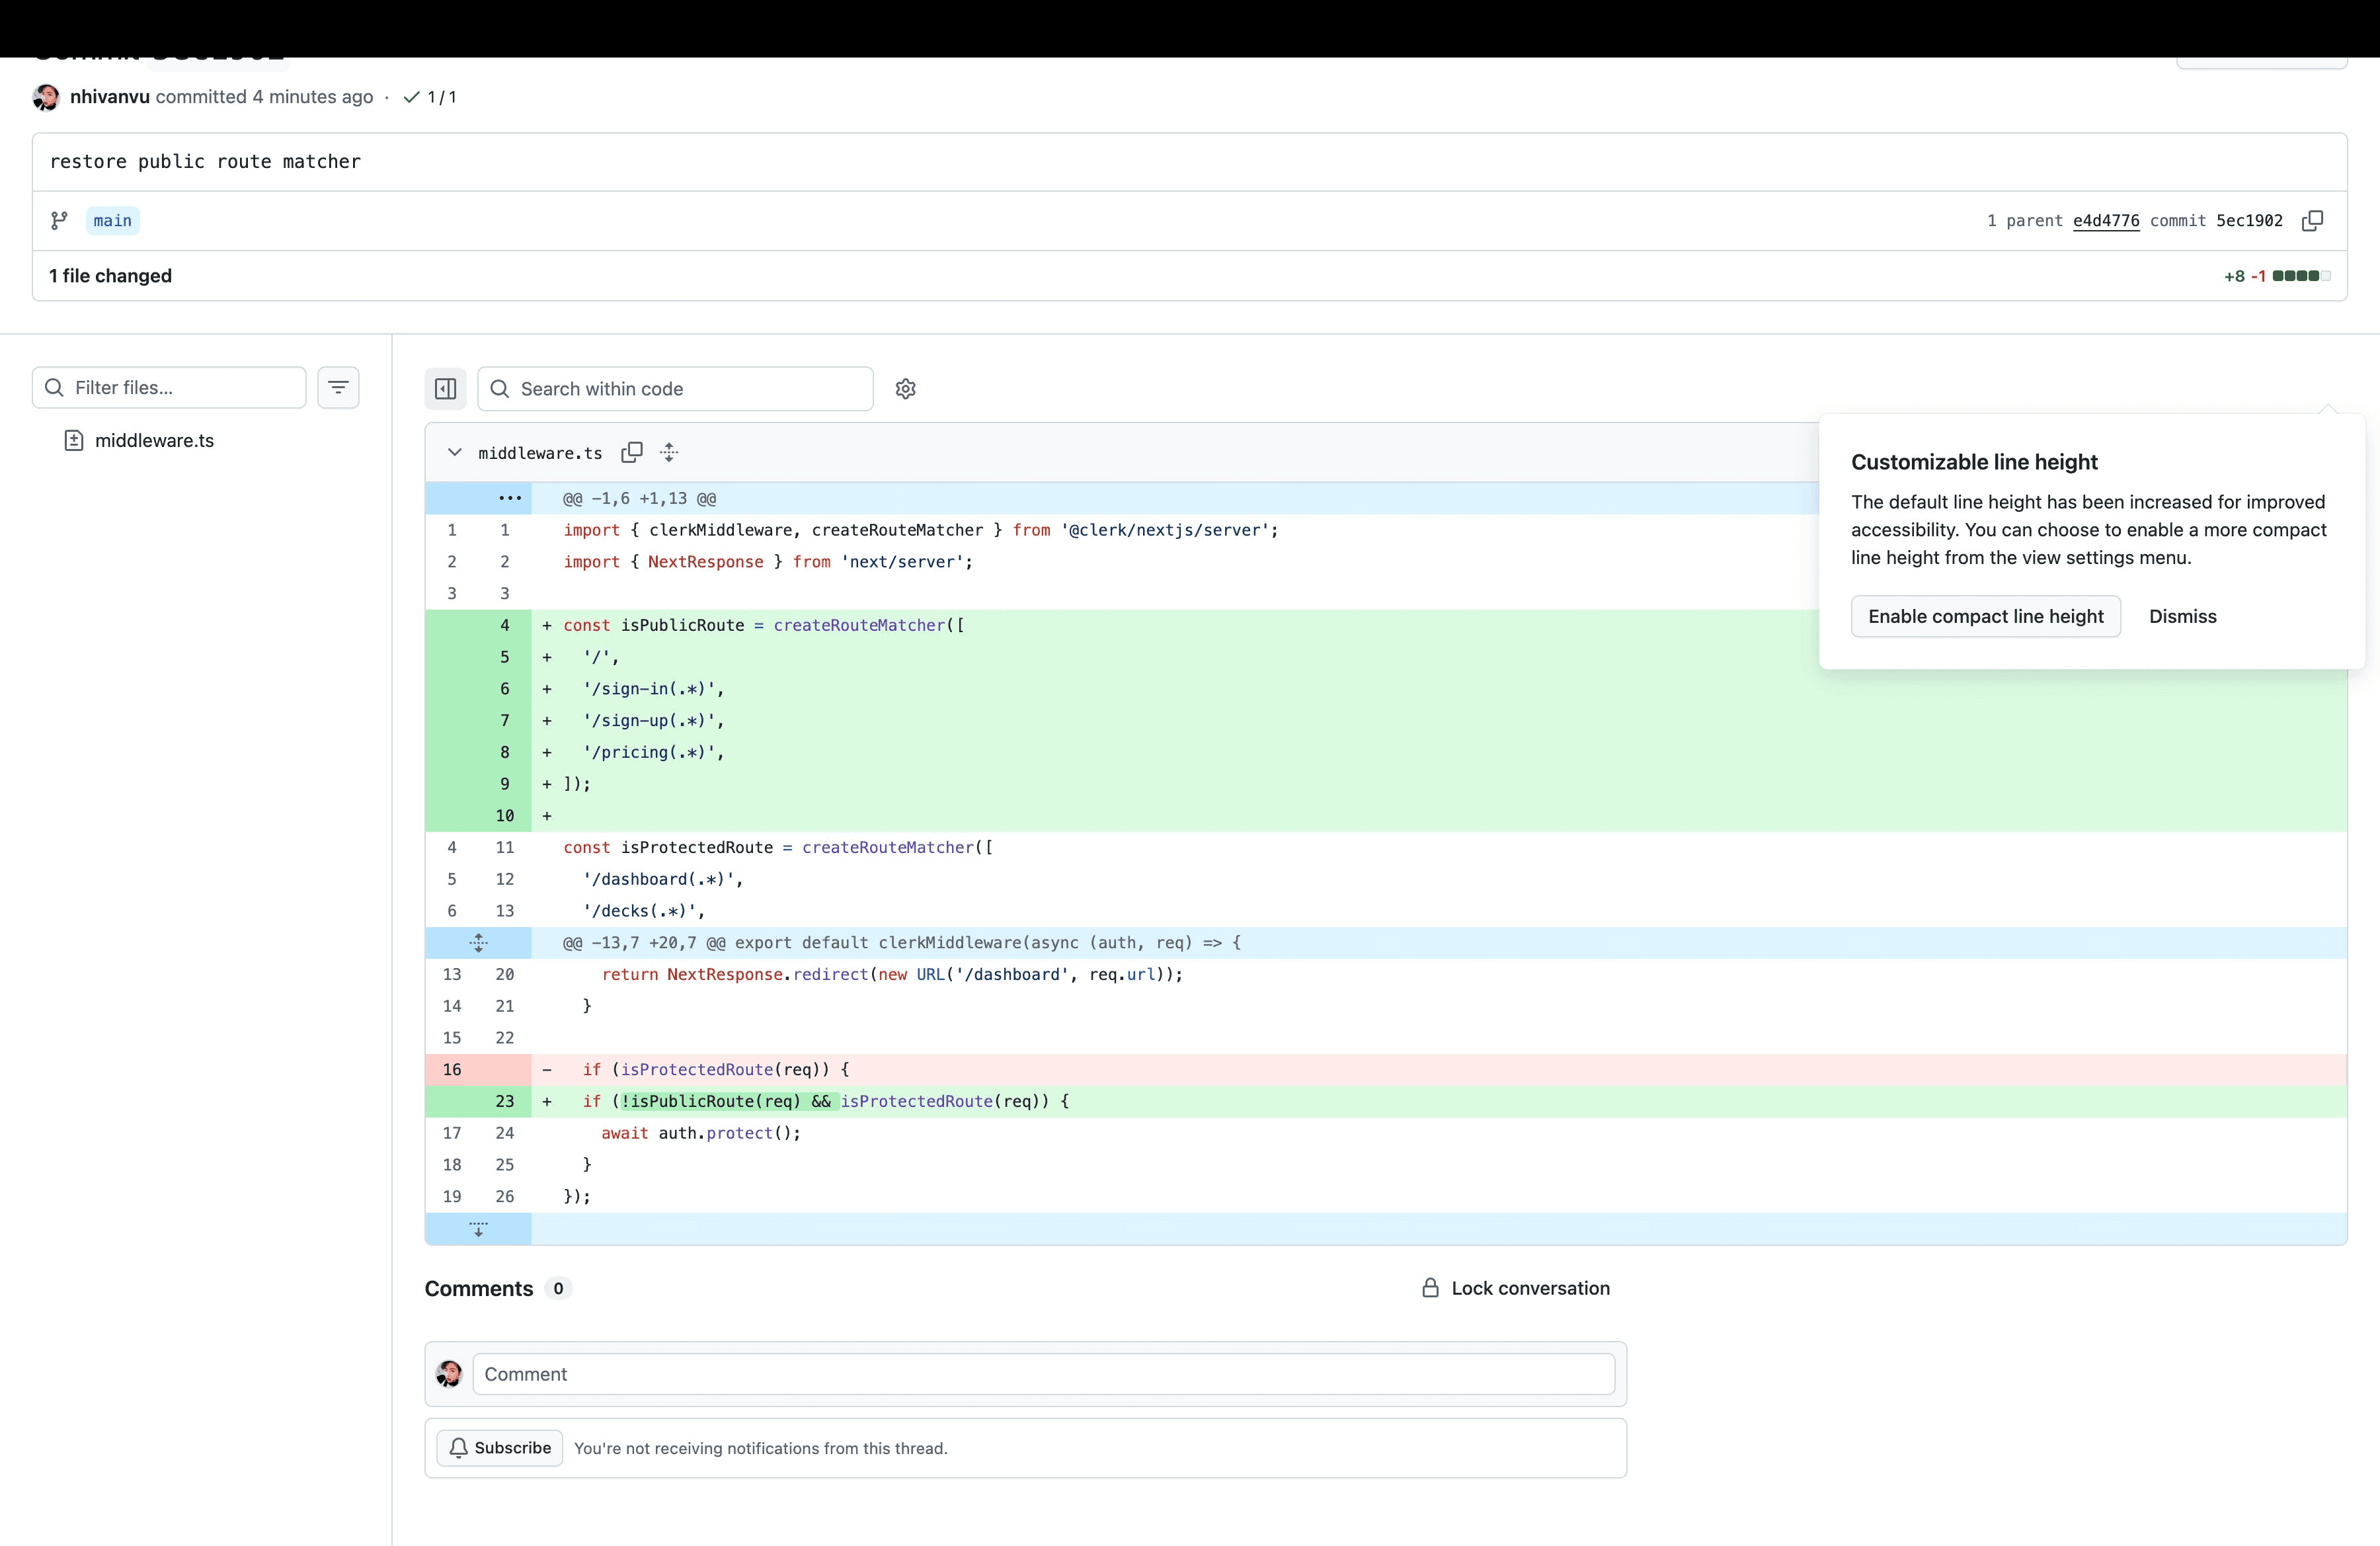Dismiss the line height popover

click(x=2182, y=617)
